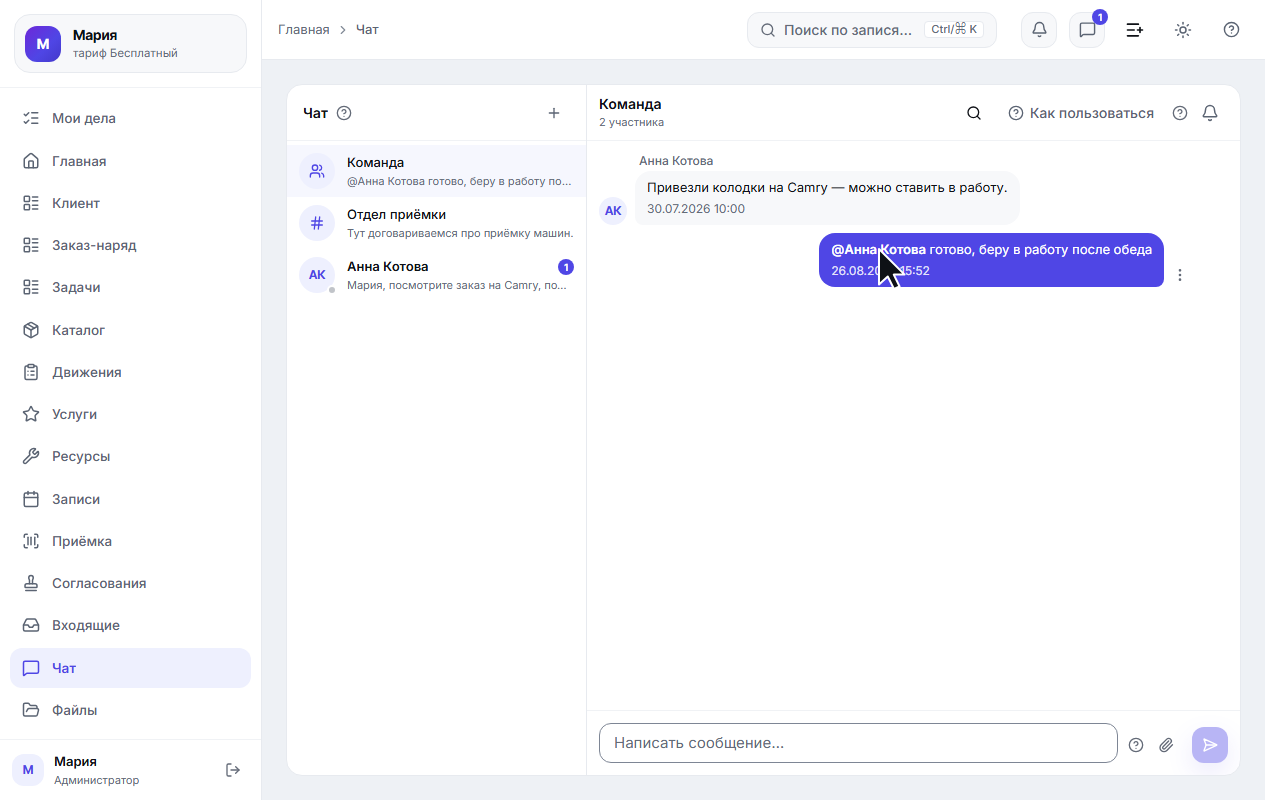Click unread badge on Анна Котова chat
The height and width of the screenshot is (800, 1280).
click(x=566, y=267)
